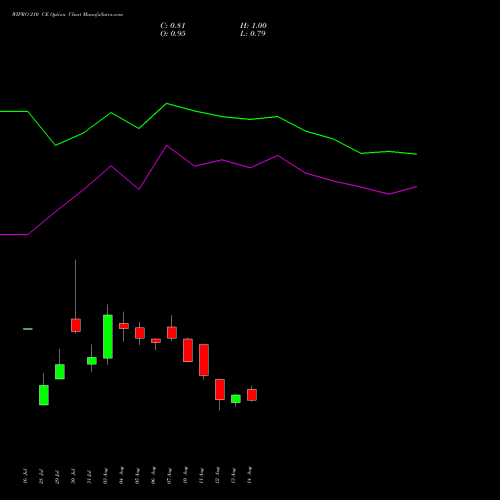Click the 13 Aug date label
The height and width of the screenshot is (500, 500).
(233, 476)
